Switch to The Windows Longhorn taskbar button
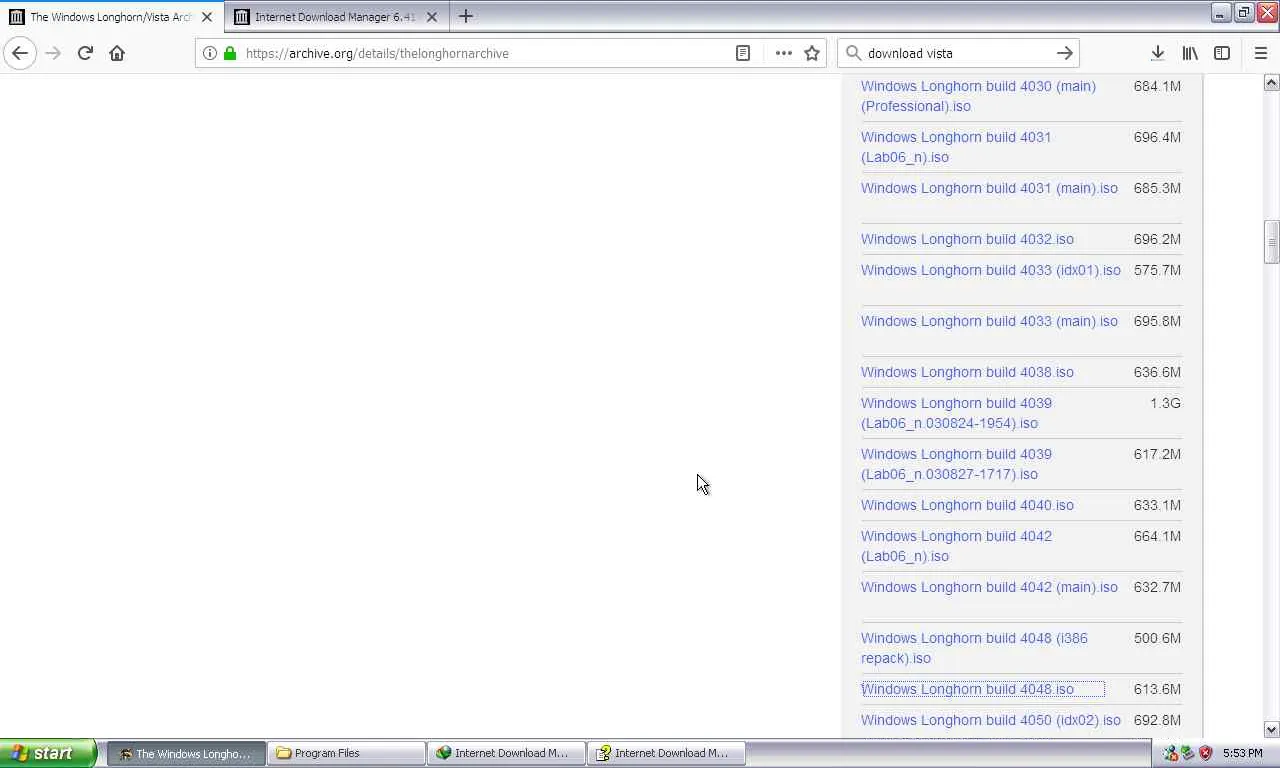This screenshot has height=768, width=1280. pyautogui.click(x=186, y=753)
